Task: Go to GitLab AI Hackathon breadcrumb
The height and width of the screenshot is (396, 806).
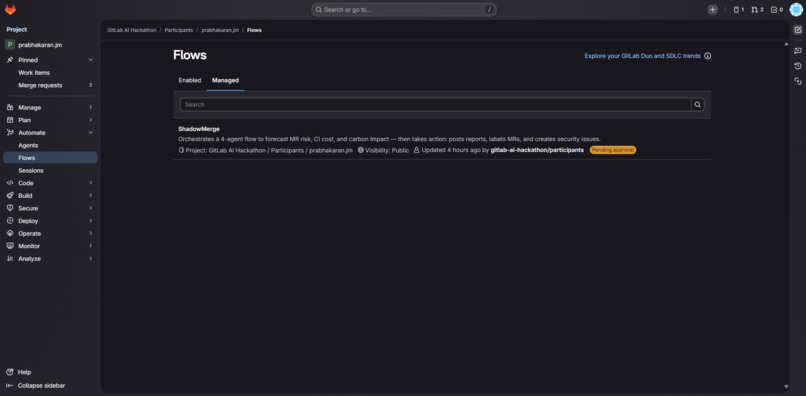Action: point(132,30)
